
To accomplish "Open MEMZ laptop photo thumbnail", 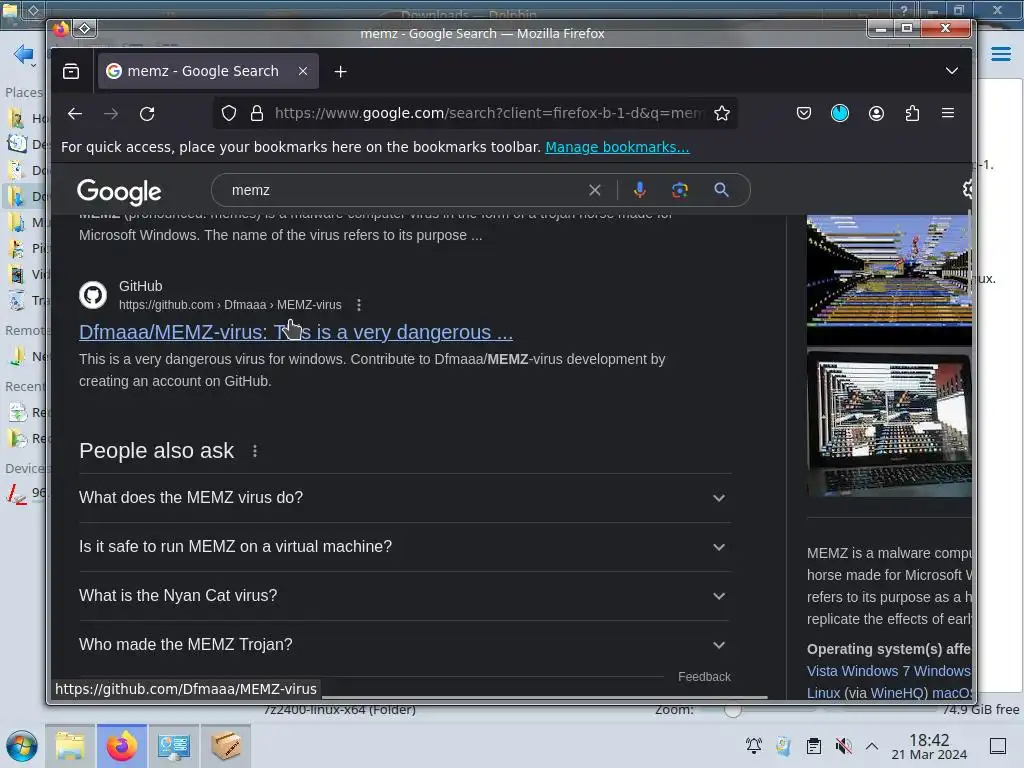I will click(x=889, y=424).
